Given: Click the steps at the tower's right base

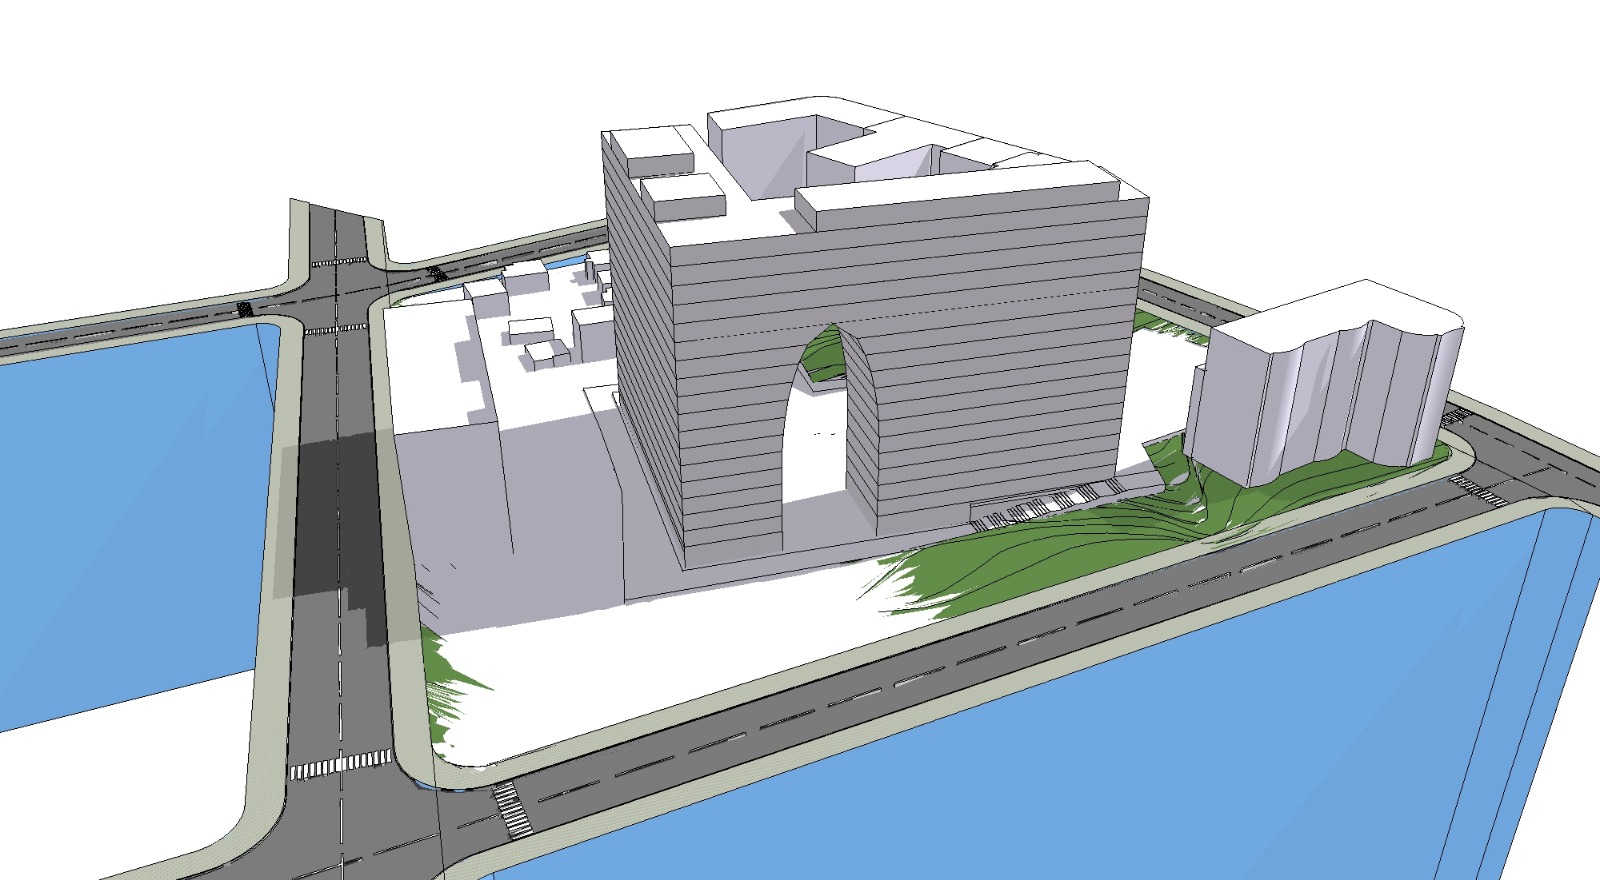Looking at the screenshot, I should tap(1040, 505).
